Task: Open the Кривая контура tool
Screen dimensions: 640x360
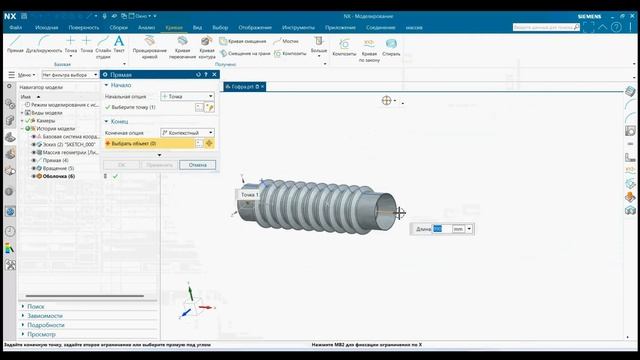Action: pyautogui.click(x=207, y=47)
